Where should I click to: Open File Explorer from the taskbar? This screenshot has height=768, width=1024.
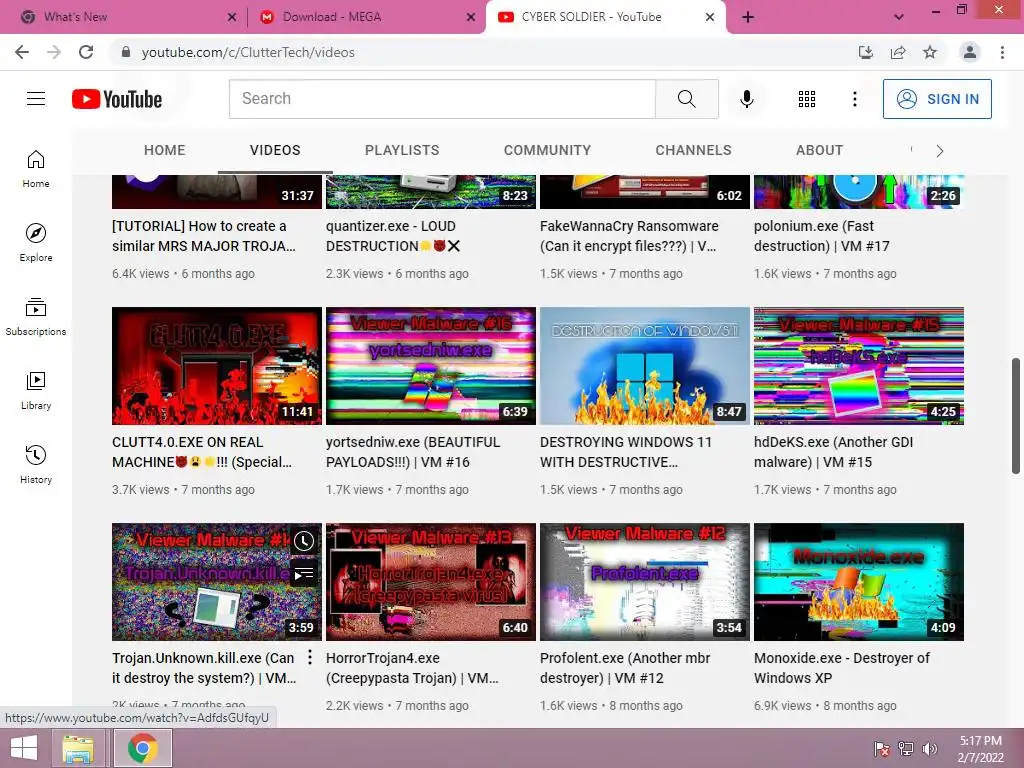click(78, 748)
